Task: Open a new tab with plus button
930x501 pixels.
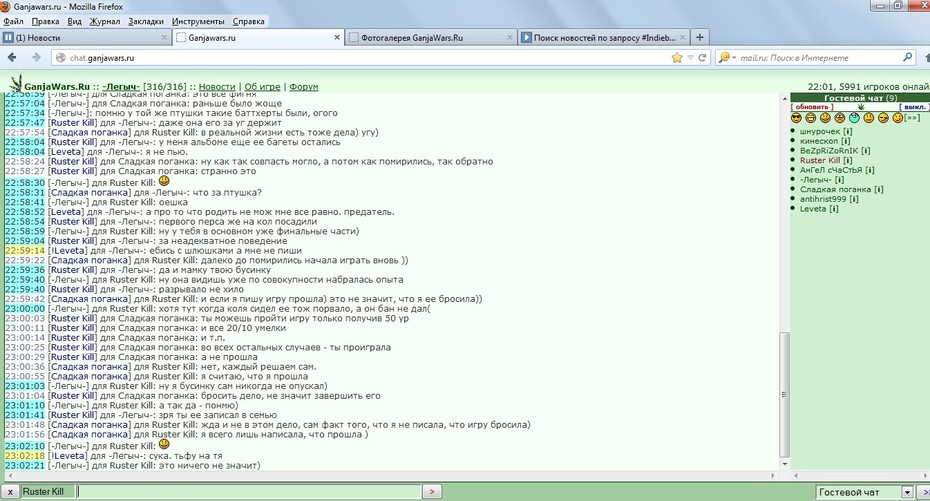Action: click(x=700, y=37)
